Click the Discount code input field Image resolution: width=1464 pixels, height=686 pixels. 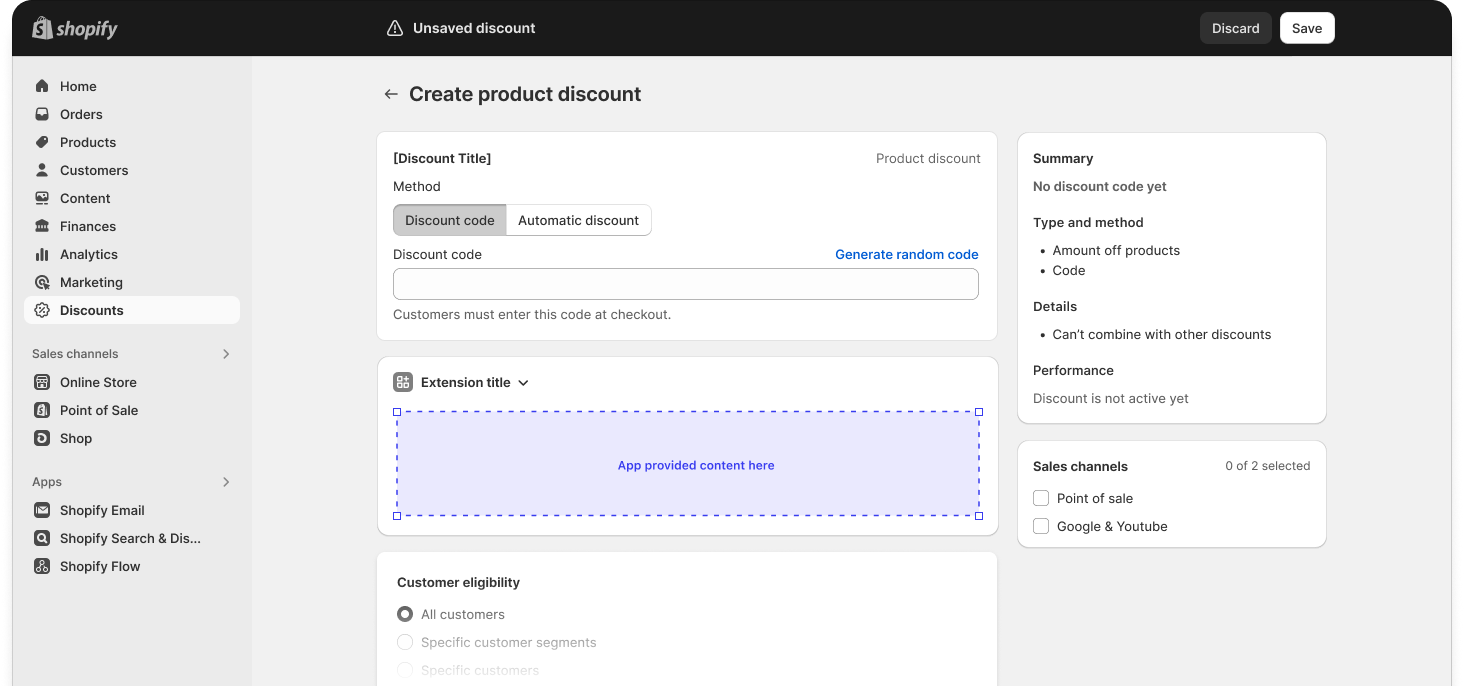(685, 284)
